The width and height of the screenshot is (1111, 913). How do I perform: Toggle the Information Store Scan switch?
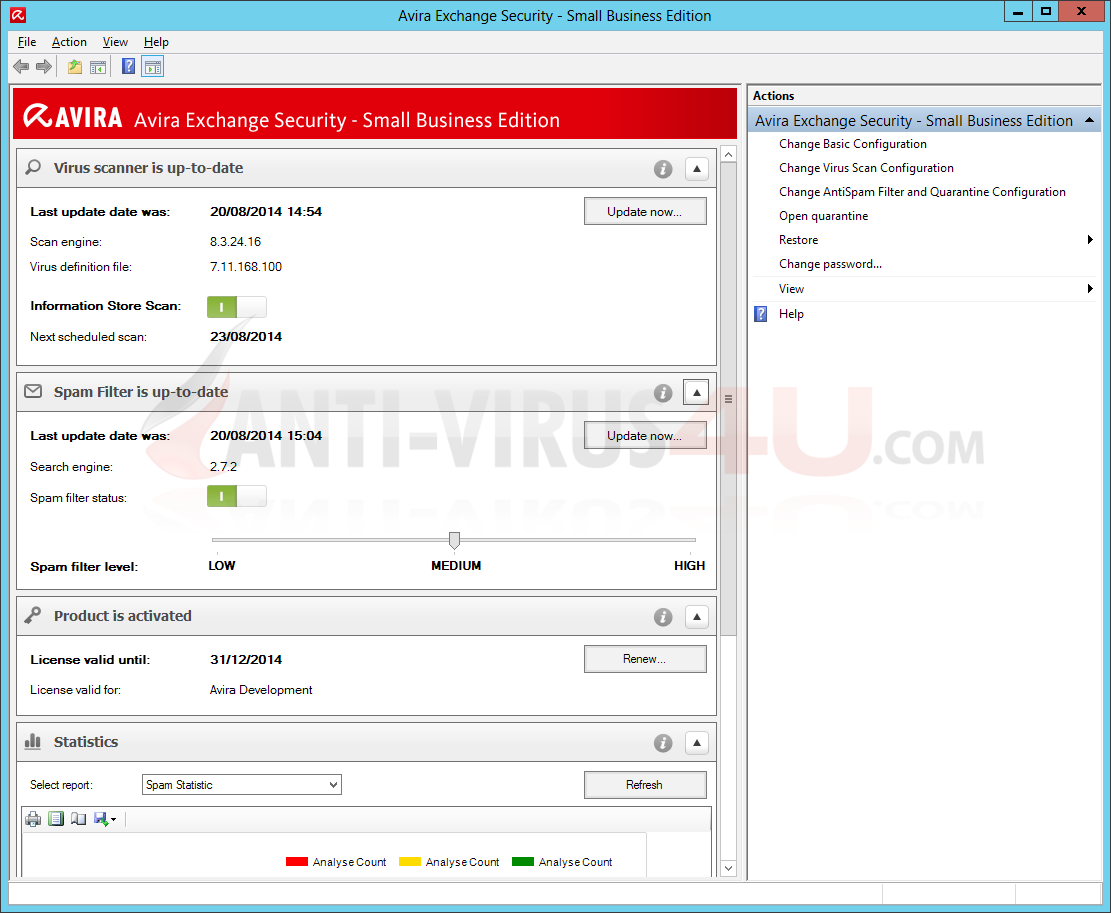coord(237,307)
